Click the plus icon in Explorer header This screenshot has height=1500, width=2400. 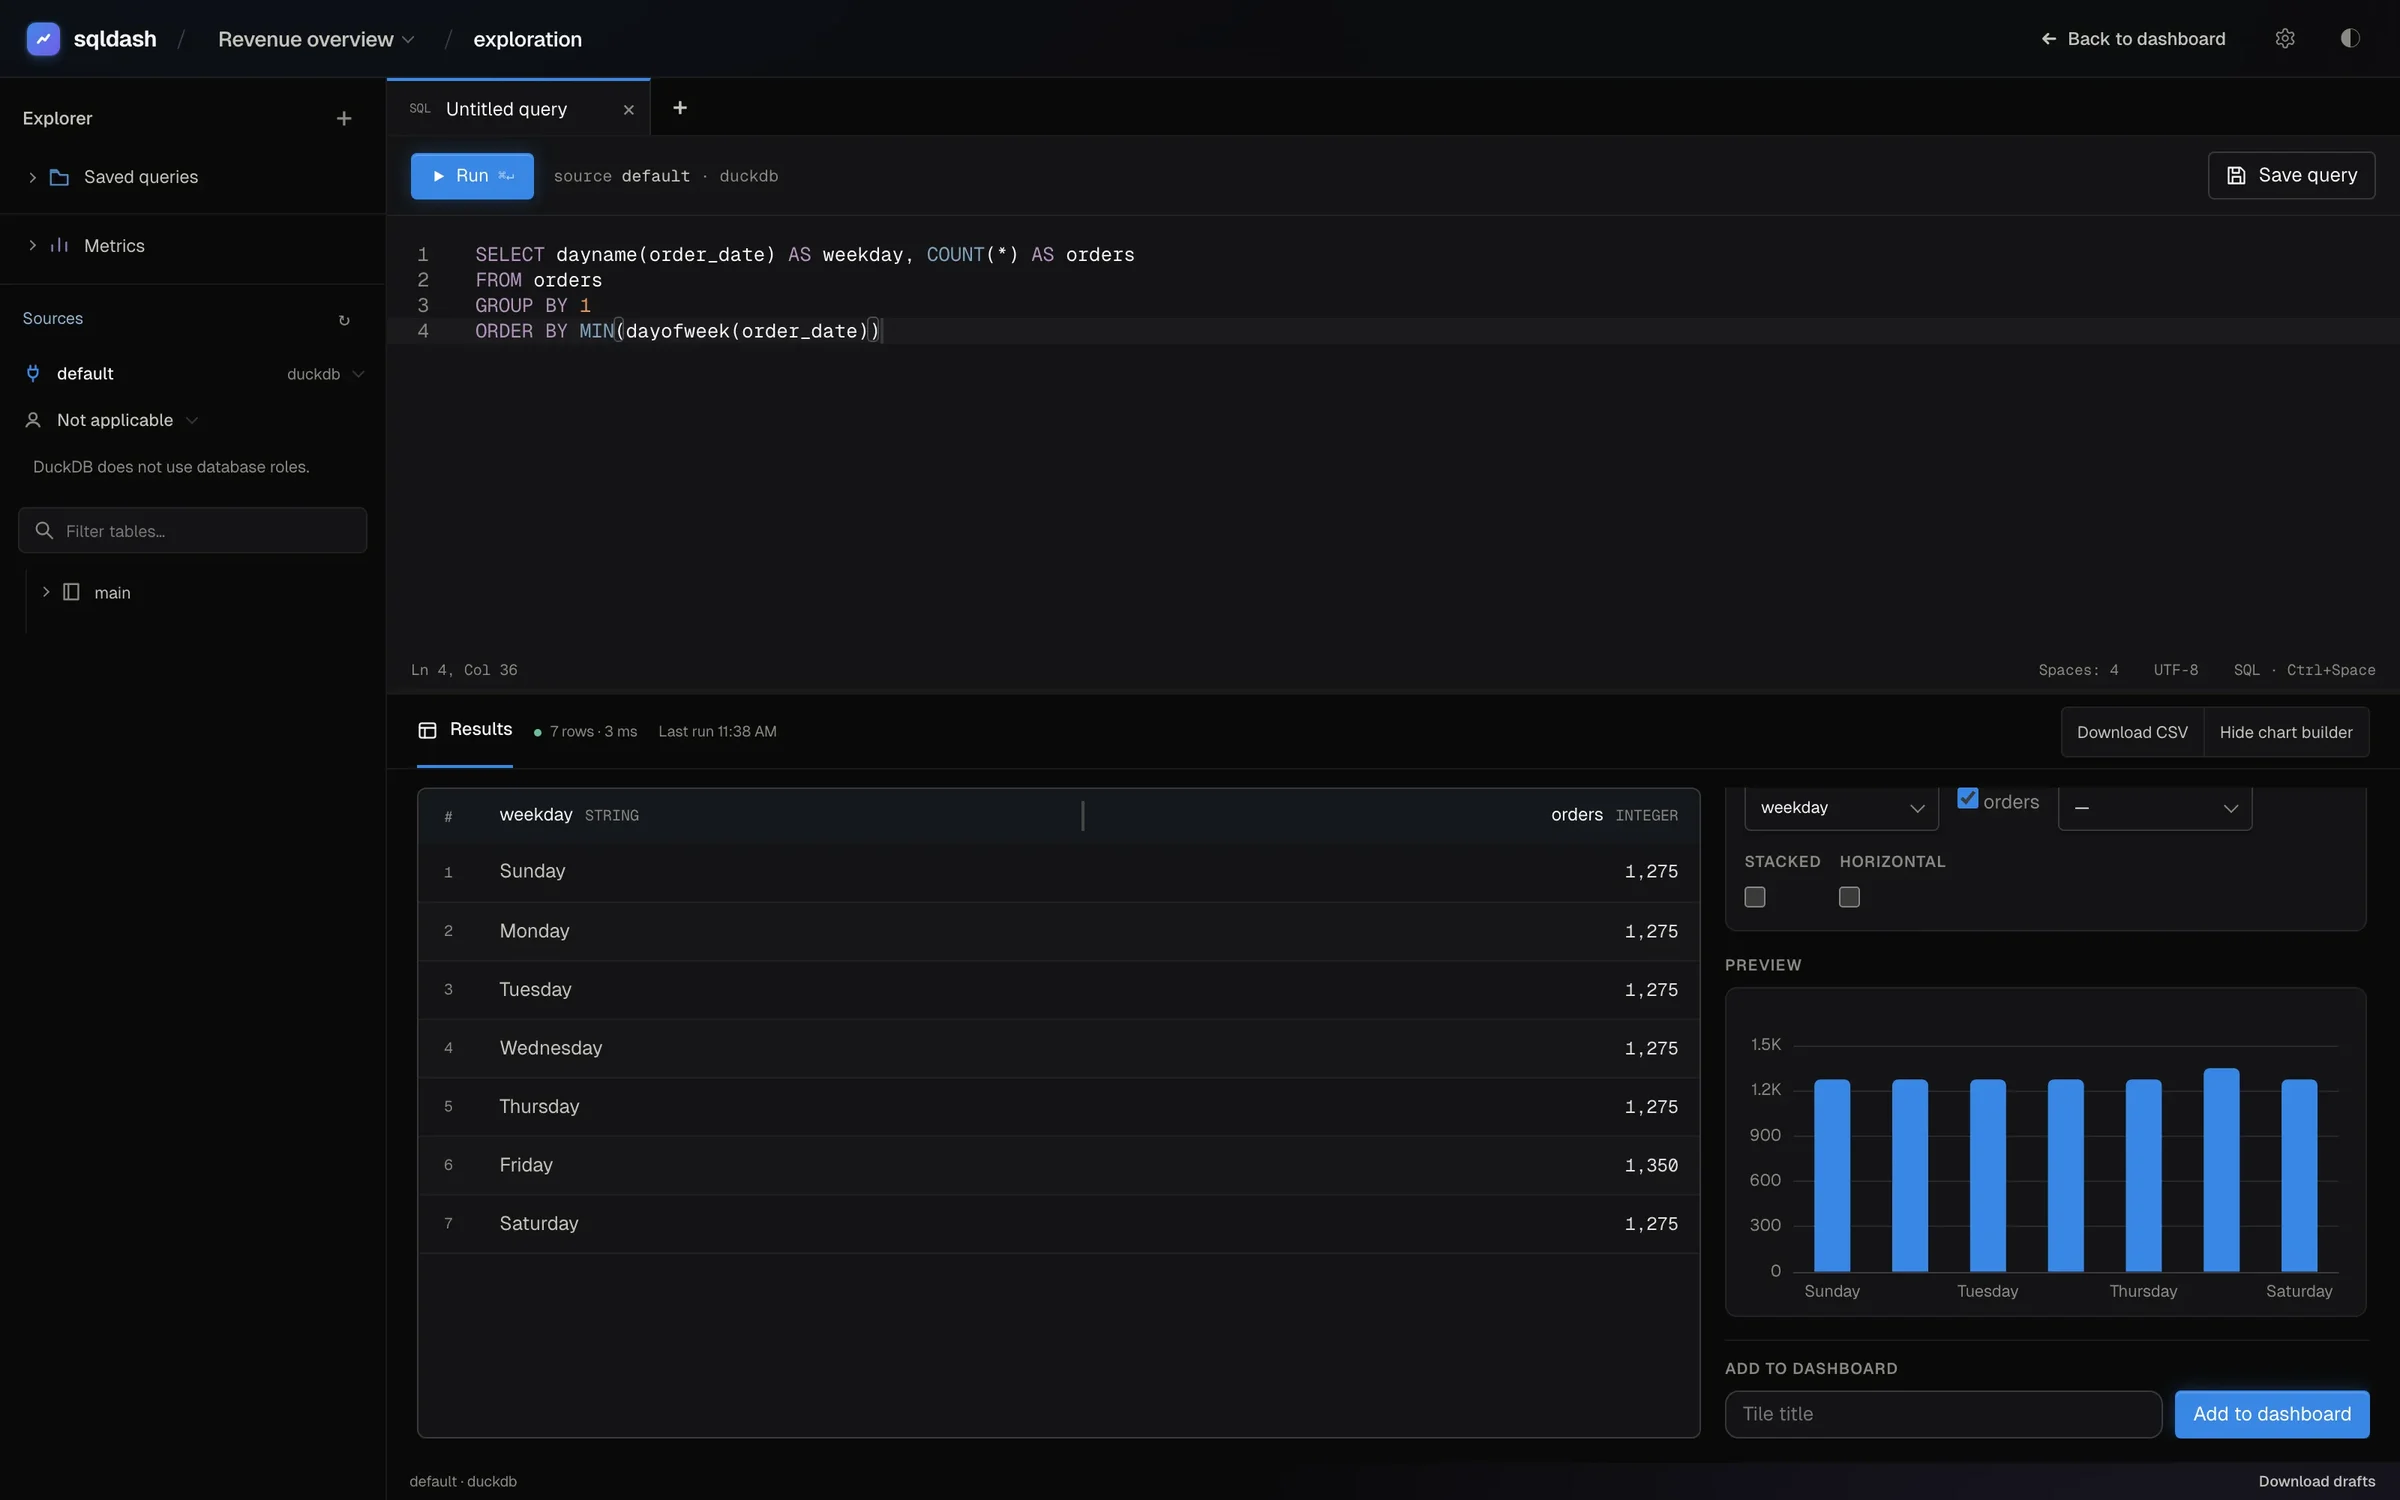[x=344, y=118]
